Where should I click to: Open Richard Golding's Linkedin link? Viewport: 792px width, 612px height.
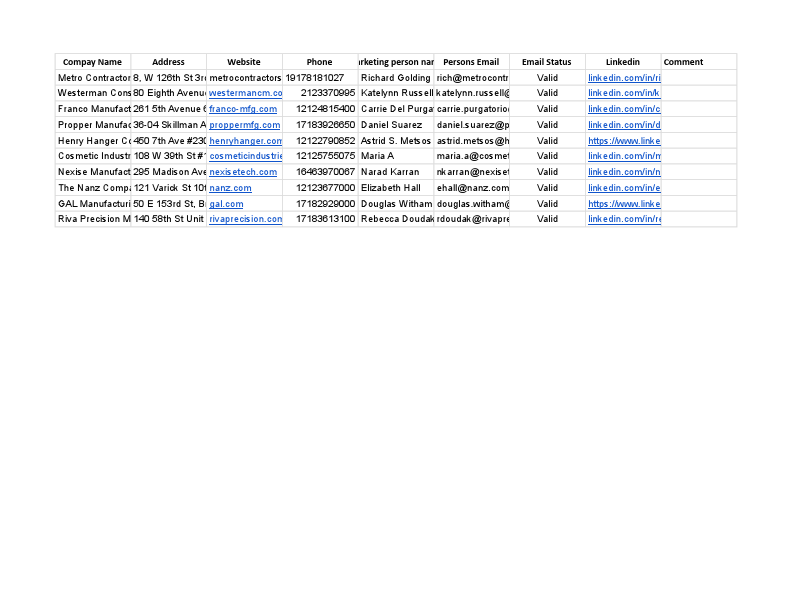(x=624, y=78)
